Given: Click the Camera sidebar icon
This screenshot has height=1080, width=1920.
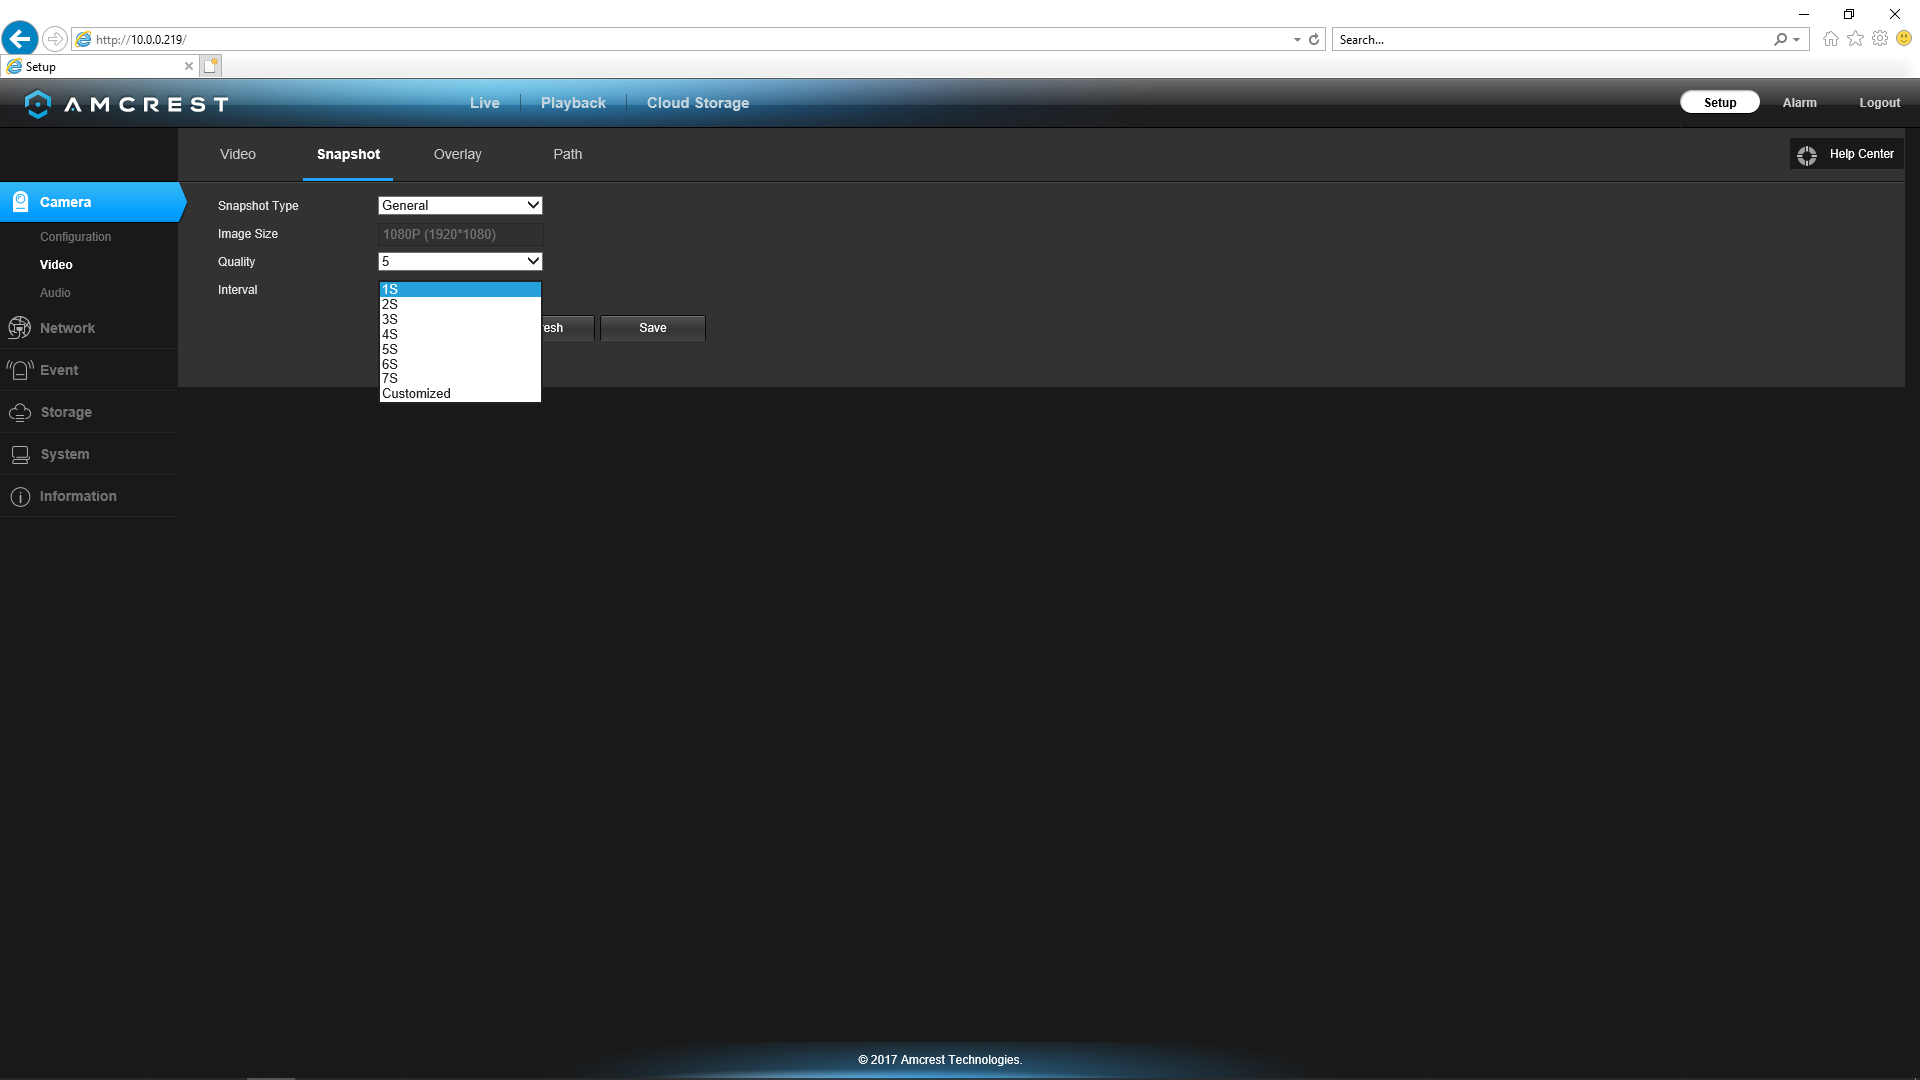Looking at the screenshot, I should pos(20,202).
